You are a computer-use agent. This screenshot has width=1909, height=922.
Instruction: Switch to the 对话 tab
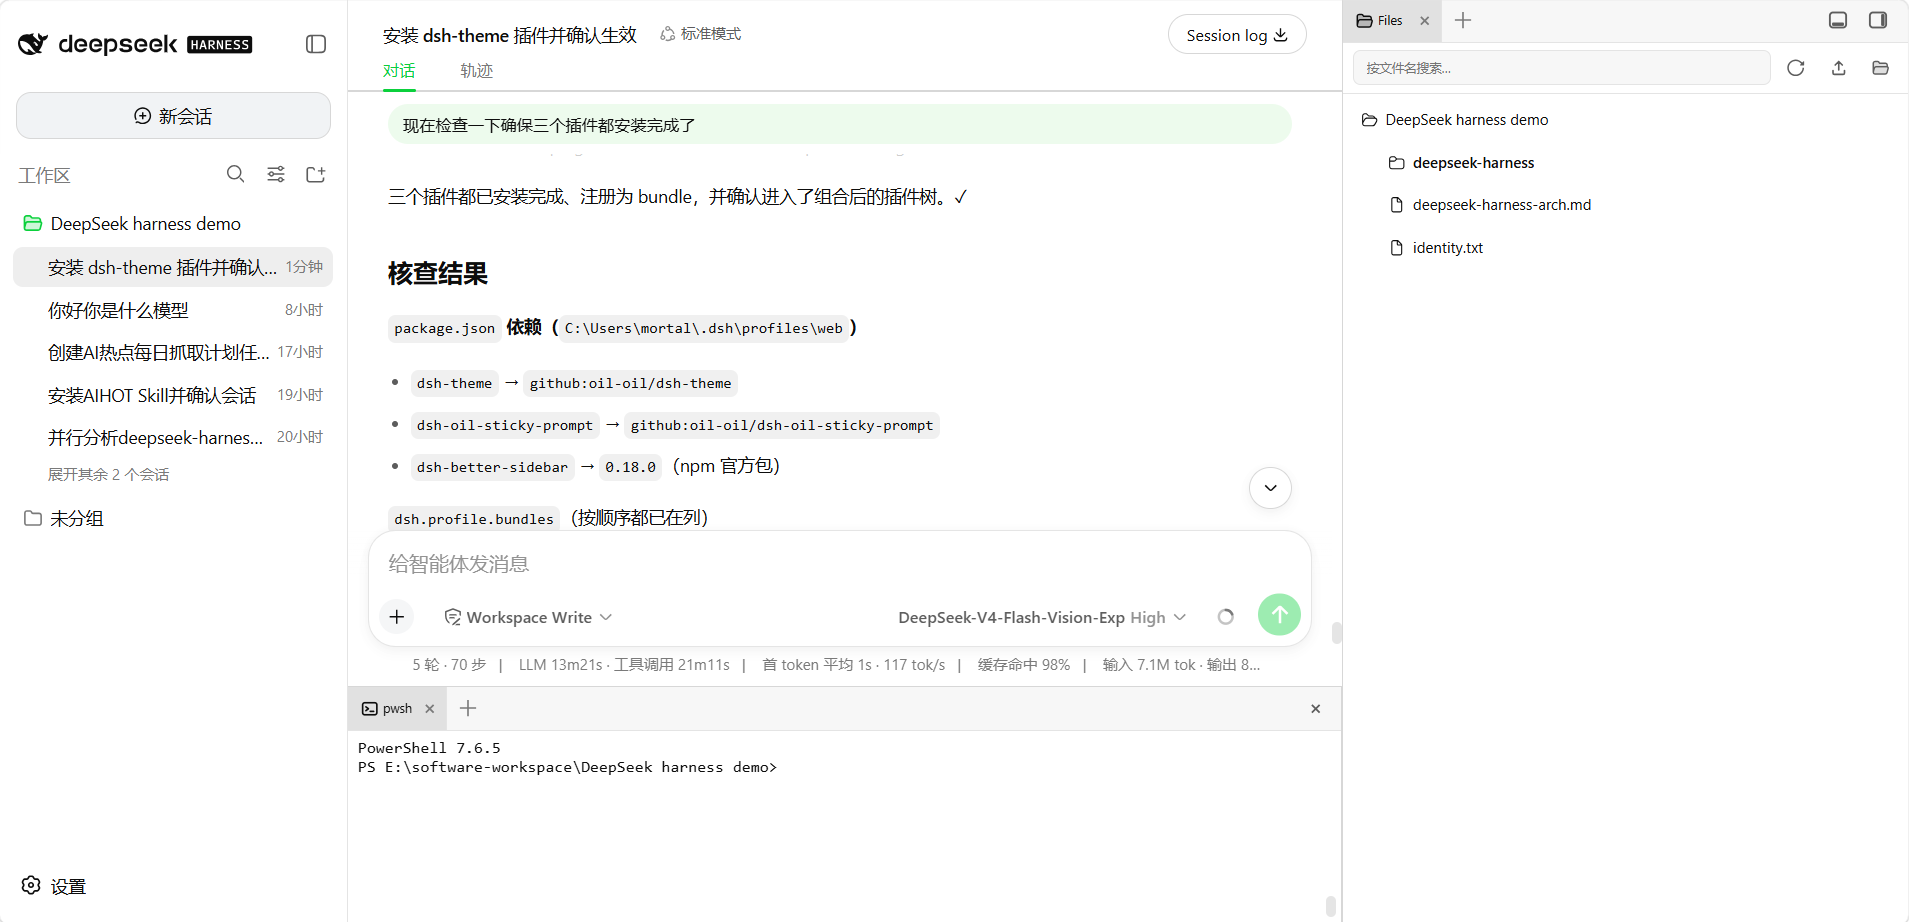(x=399, y=71)
